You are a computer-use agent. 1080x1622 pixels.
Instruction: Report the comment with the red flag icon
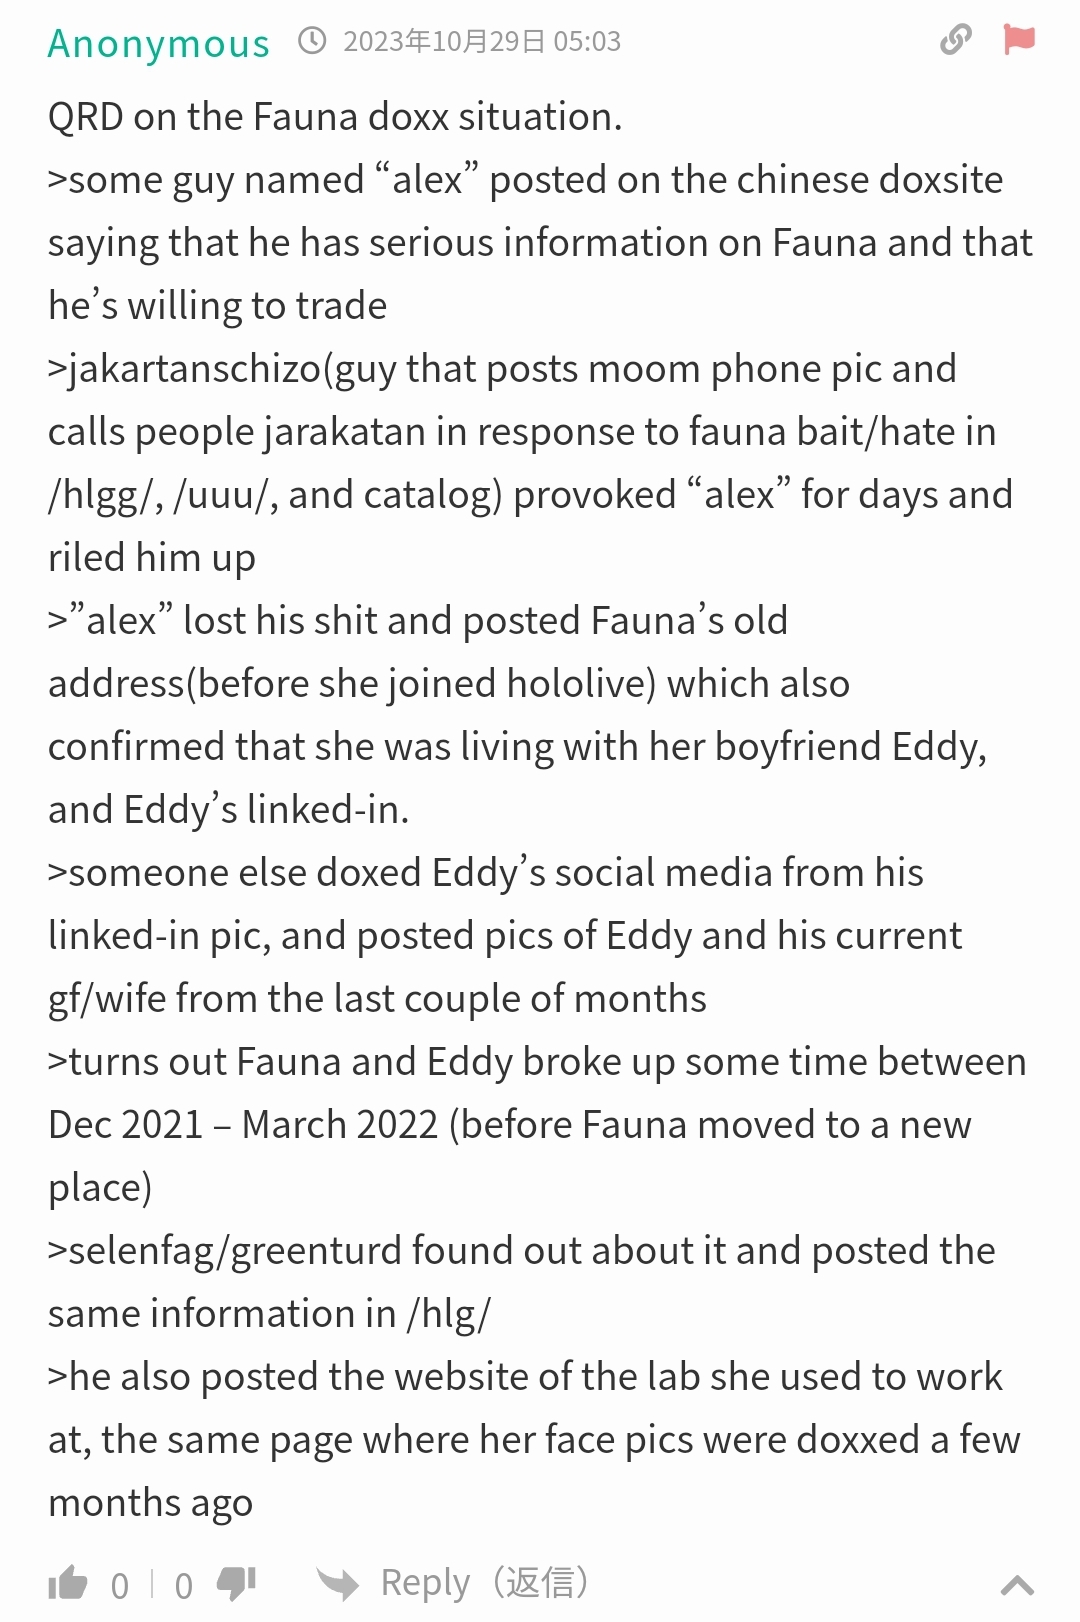click(x=1019, y=40)
